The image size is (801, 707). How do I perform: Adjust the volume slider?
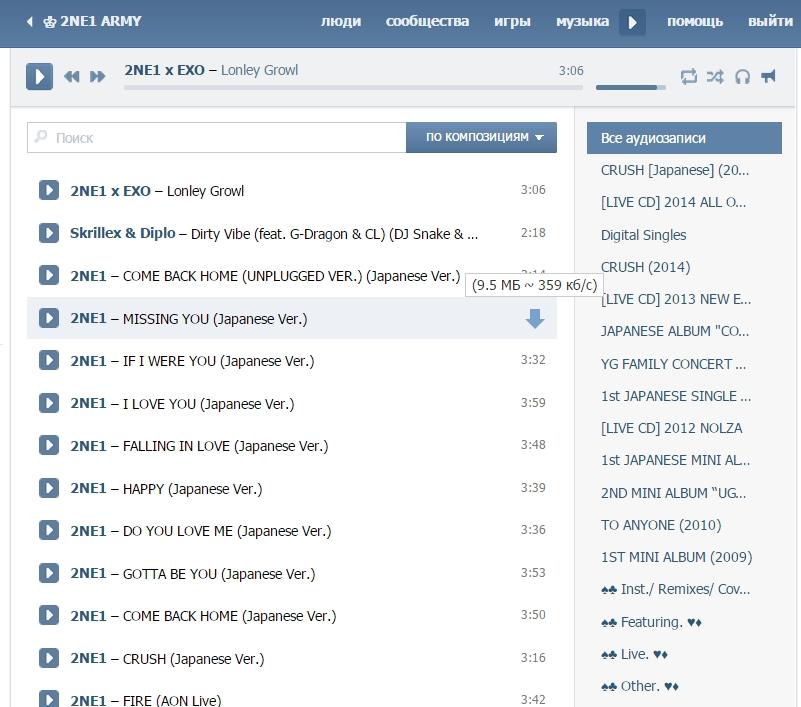tap(631, 87)
